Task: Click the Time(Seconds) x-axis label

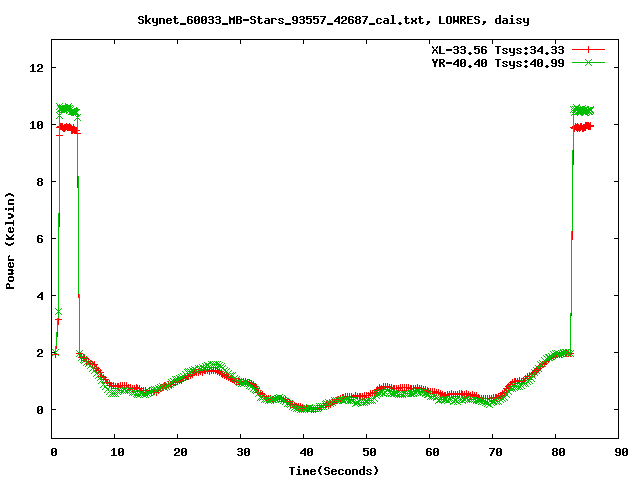Action: pos(333,471)
